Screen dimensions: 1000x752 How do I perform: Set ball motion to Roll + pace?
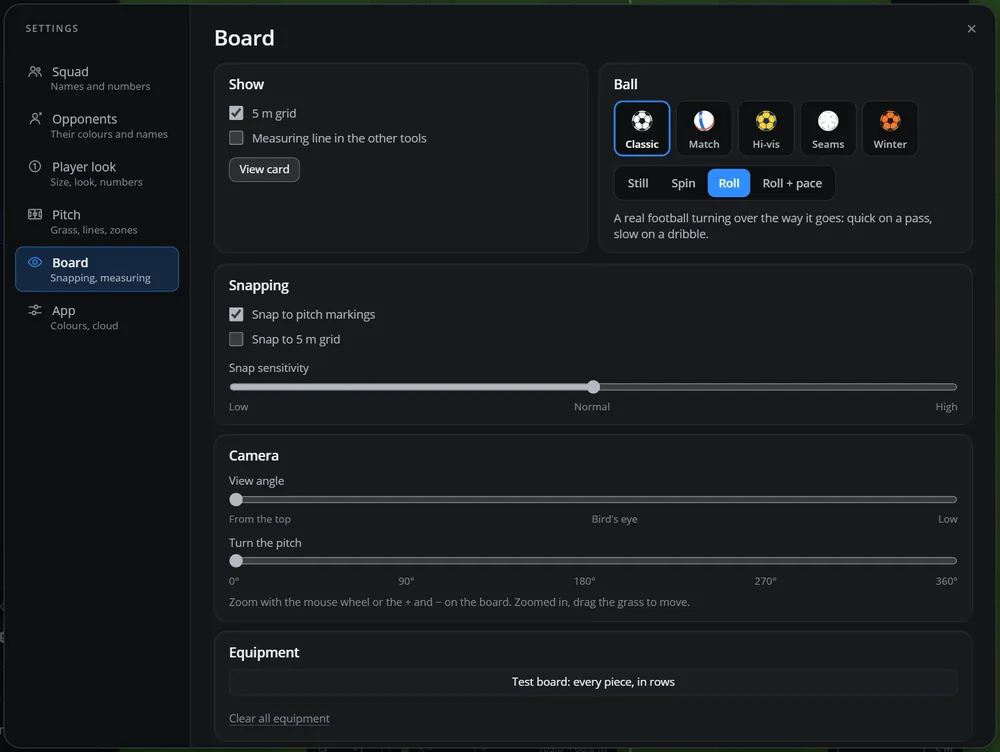pyautogui.click(x=792, y=183)
